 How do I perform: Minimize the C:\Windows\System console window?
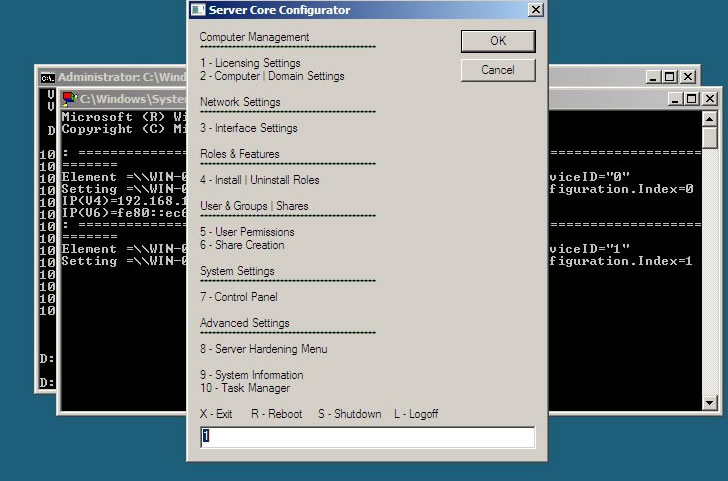click(x=674, y=99)
